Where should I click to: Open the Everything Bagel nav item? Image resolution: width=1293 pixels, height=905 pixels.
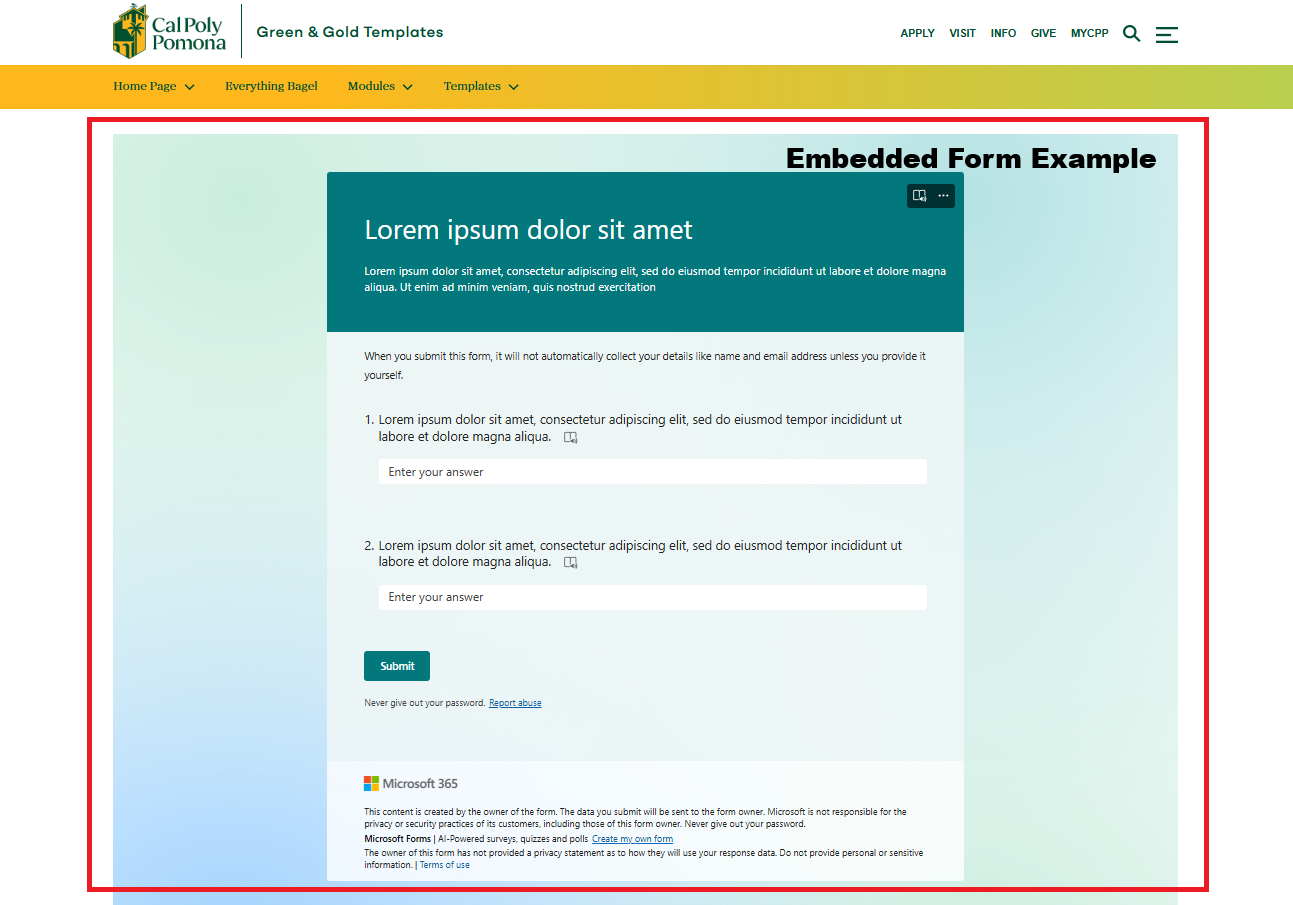(271, 87)
